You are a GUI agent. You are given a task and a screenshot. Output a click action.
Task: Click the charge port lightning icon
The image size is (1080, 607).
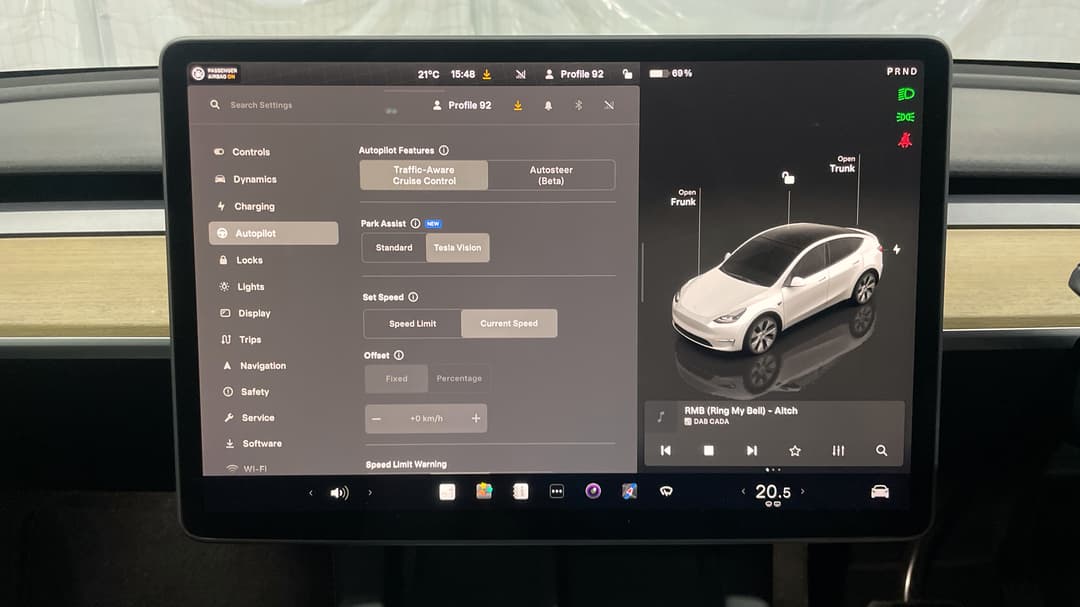point(897,249)
